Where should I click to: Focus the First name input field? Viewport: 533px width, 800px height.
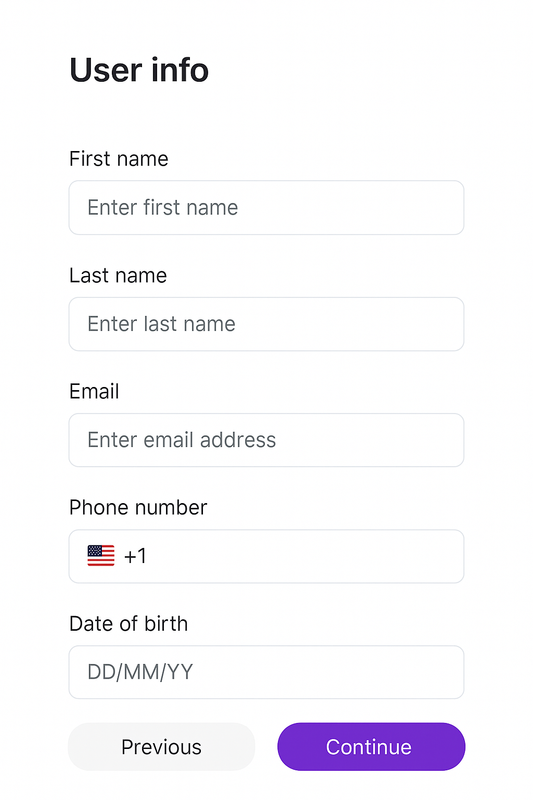coord(266,208)
